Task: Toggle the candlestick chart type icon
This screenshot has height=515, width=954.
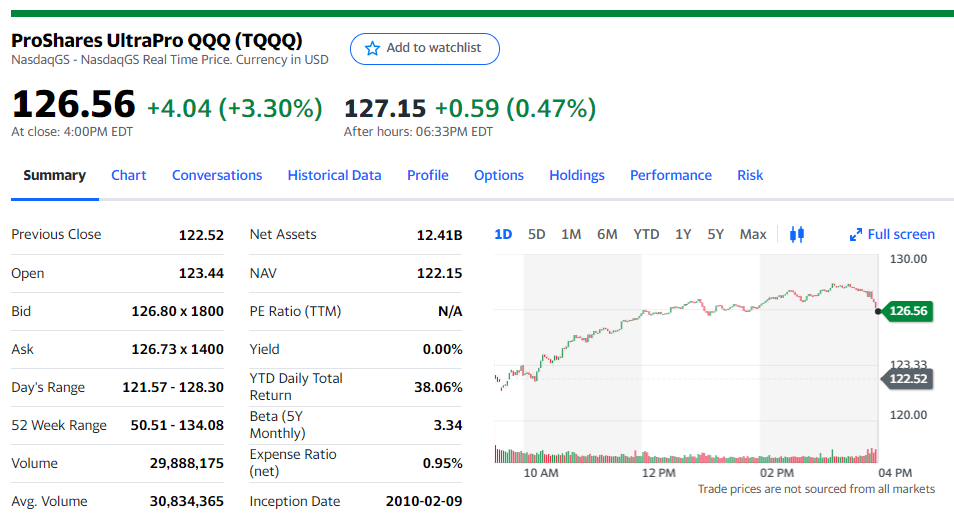Action: point(796,234)
